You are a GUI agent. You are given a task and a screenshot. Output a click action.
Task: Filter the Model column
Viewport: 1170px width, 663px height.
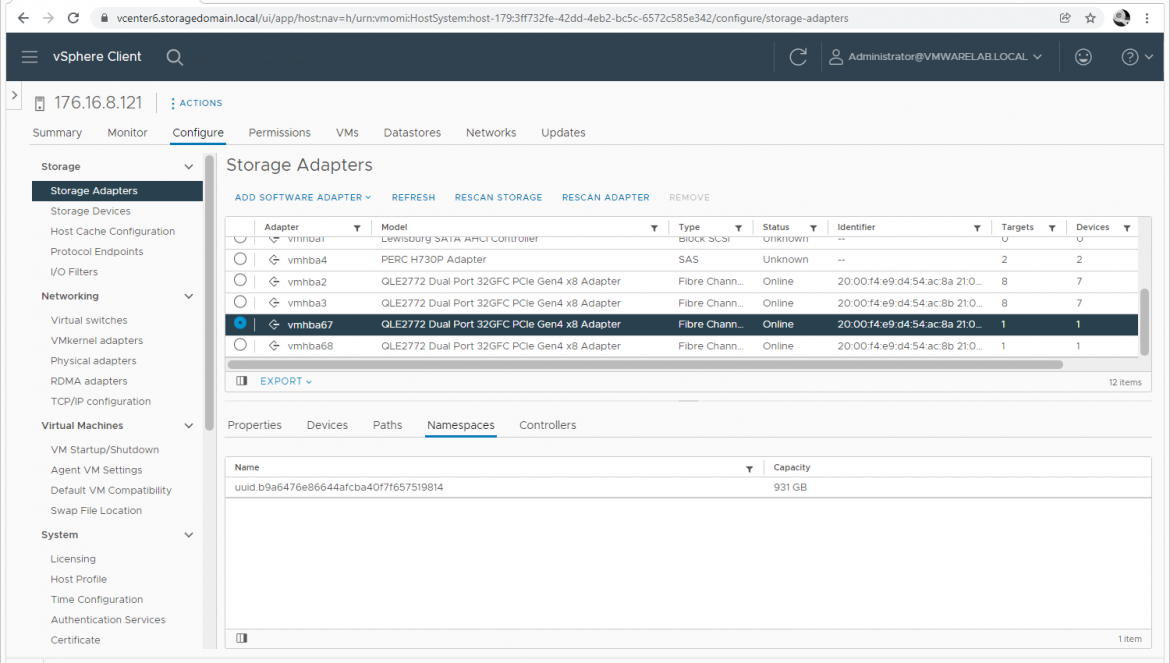[x=654, y=228]
